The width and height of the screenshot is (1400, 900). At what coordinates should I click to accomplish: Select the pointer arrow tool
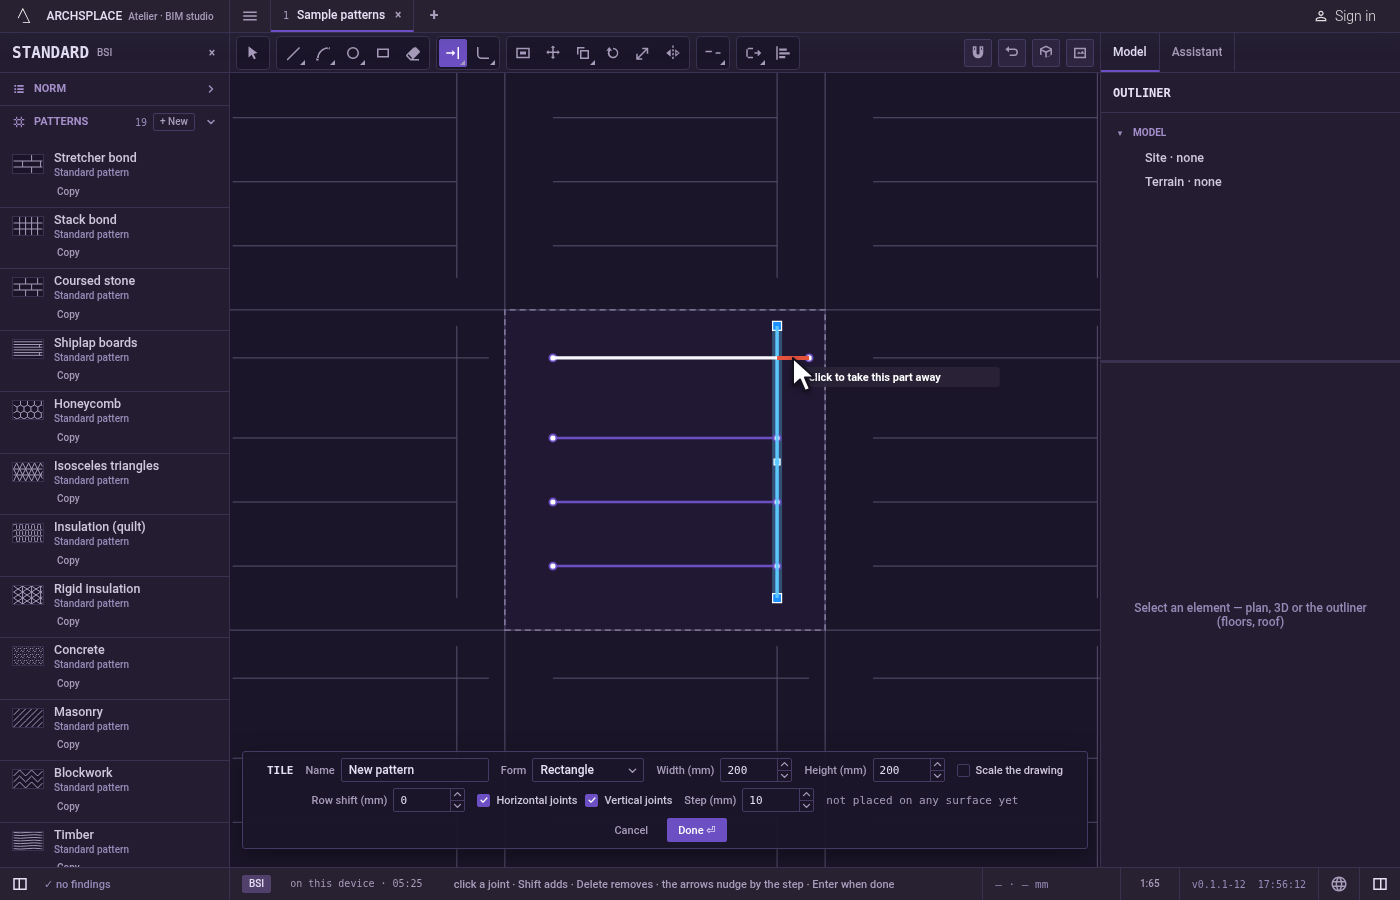pos(253,53)
